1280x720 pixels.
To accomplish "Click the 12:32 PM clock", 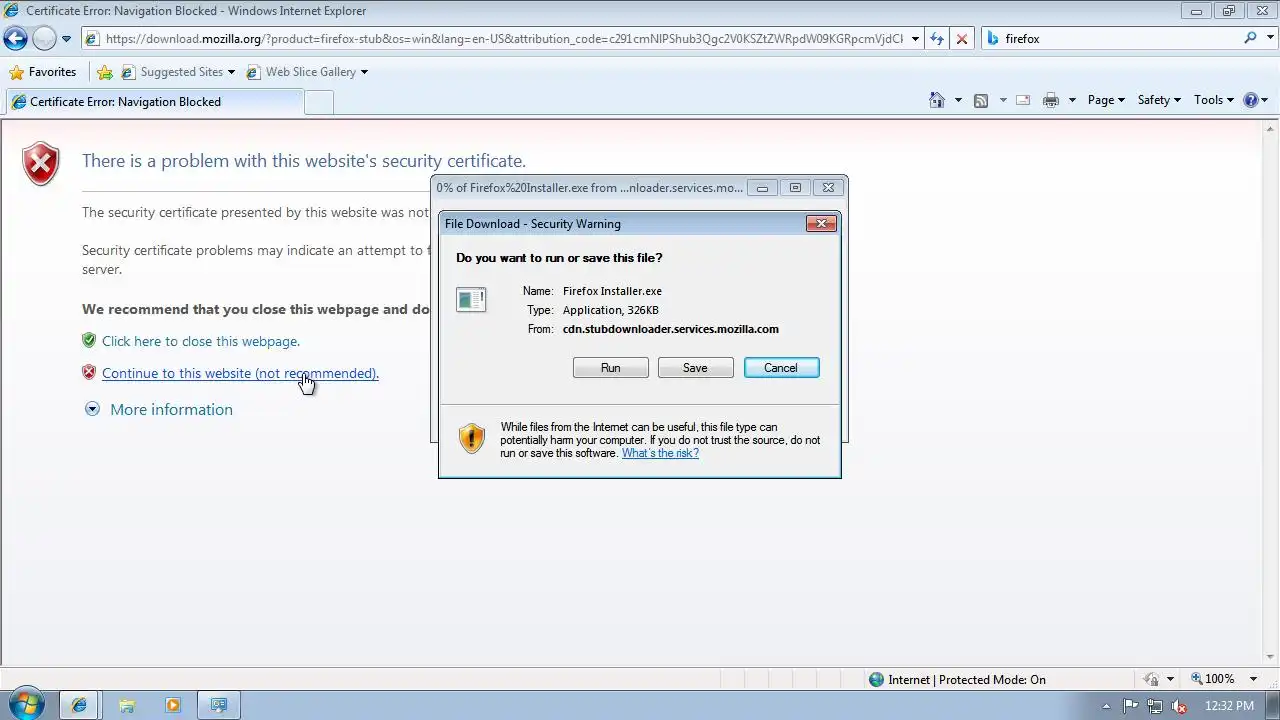I will click(x=1229, y=706).
